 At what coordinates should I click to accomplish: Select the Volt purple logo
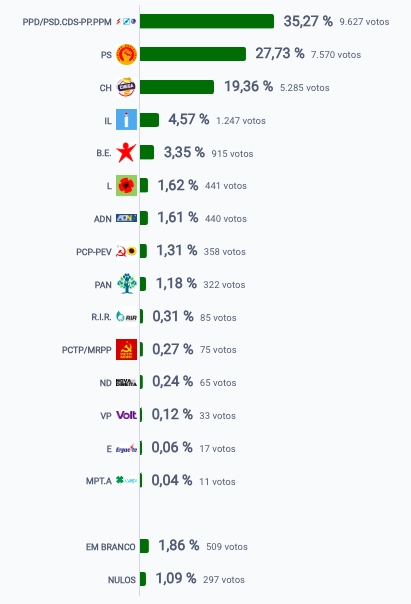click(x=126, y=415)
